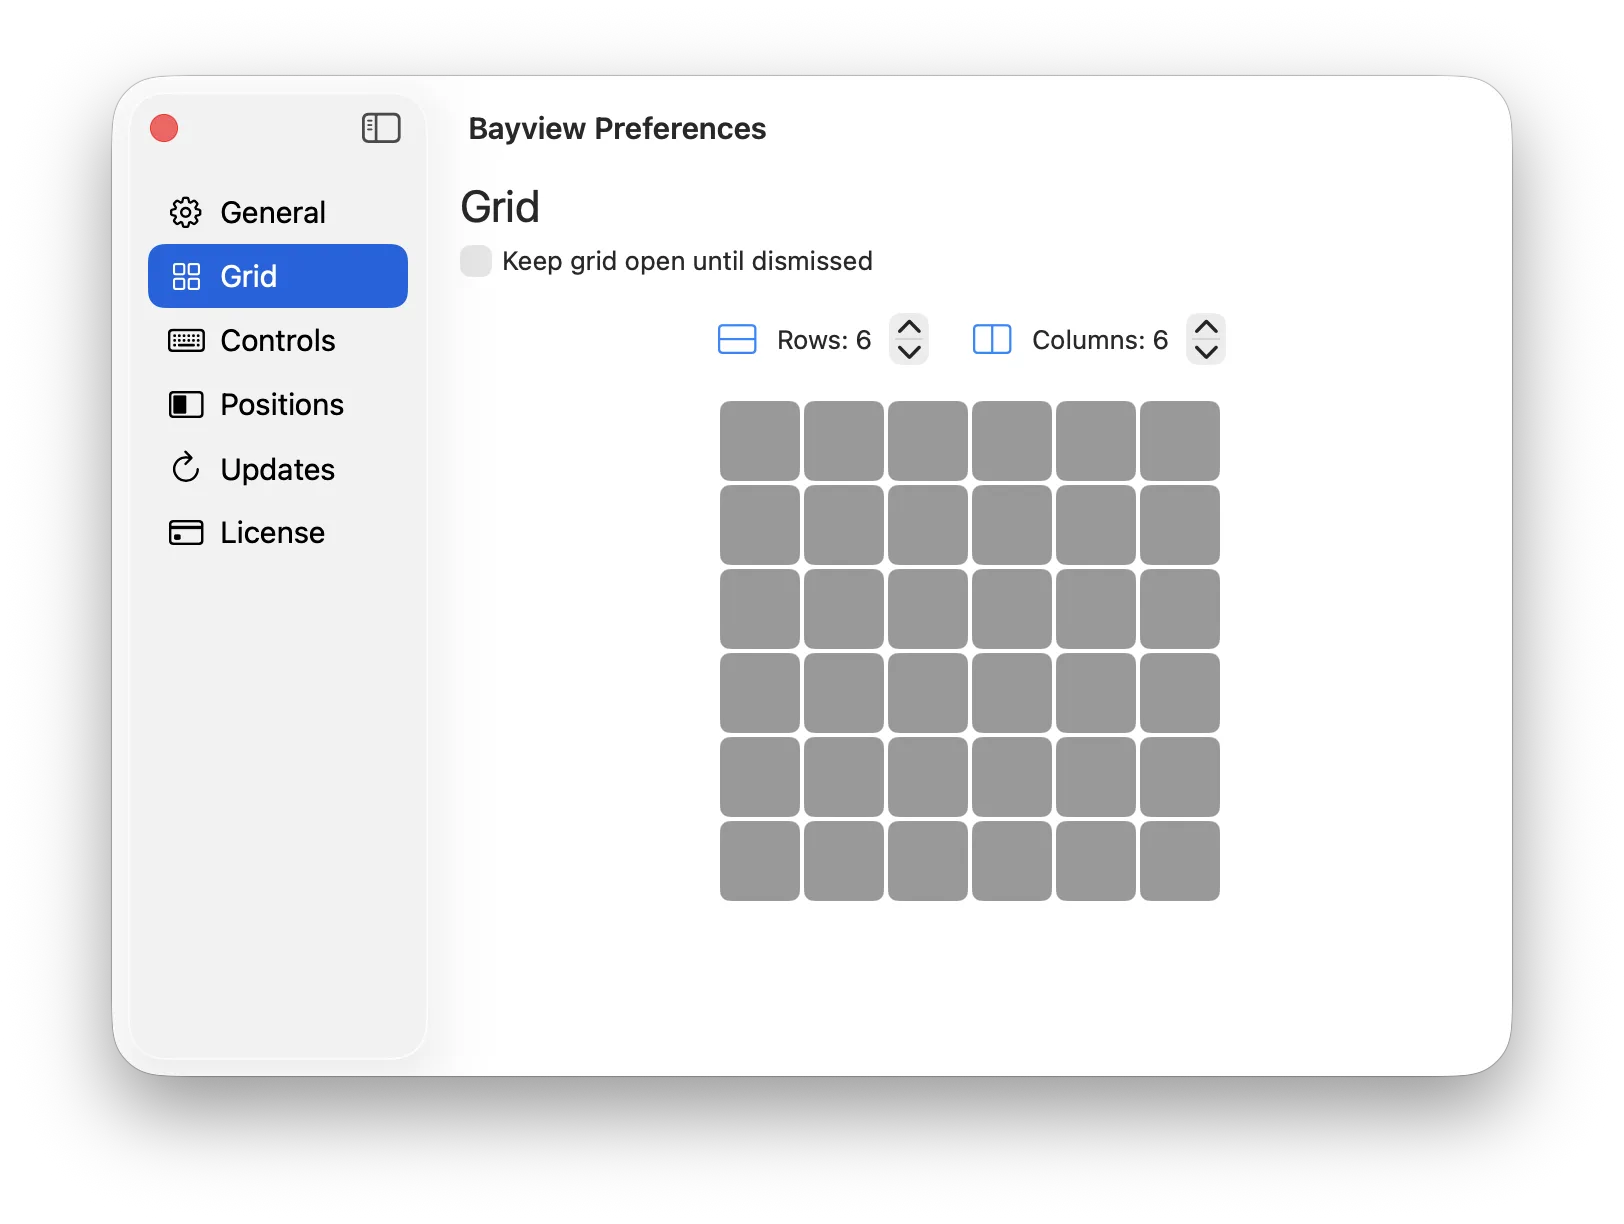Image resolution: width=1624 pixels, height=1224 pixels.
Task: Decrease Columns with the down stepper arrow
Action: (1206, 352)
